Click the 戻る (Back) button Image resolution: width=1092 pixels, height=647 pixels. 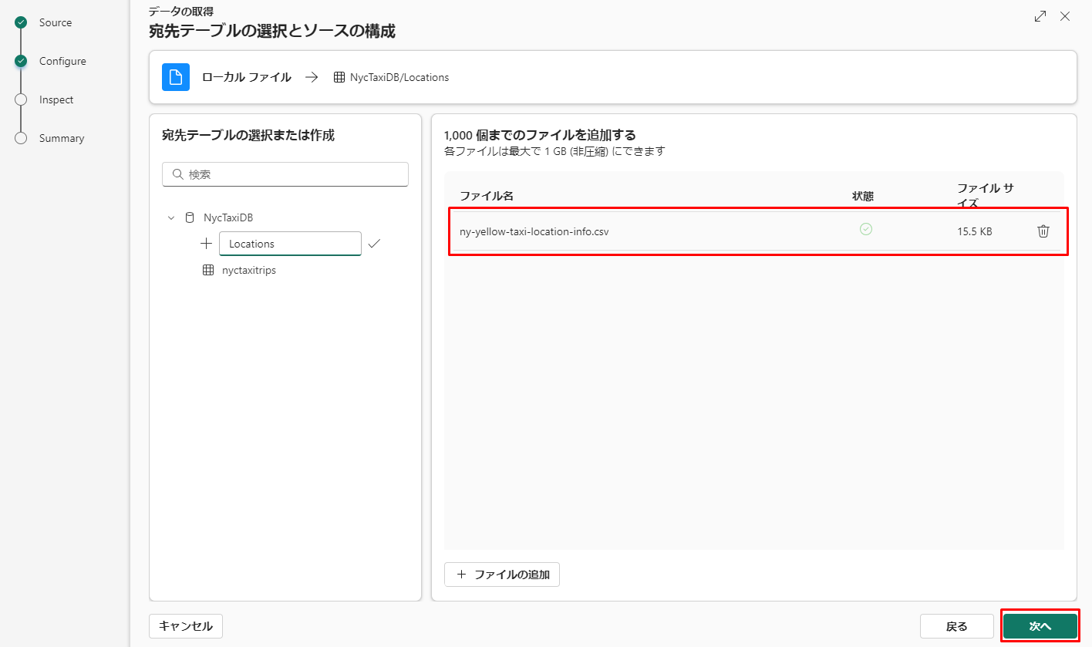[956, 626]
